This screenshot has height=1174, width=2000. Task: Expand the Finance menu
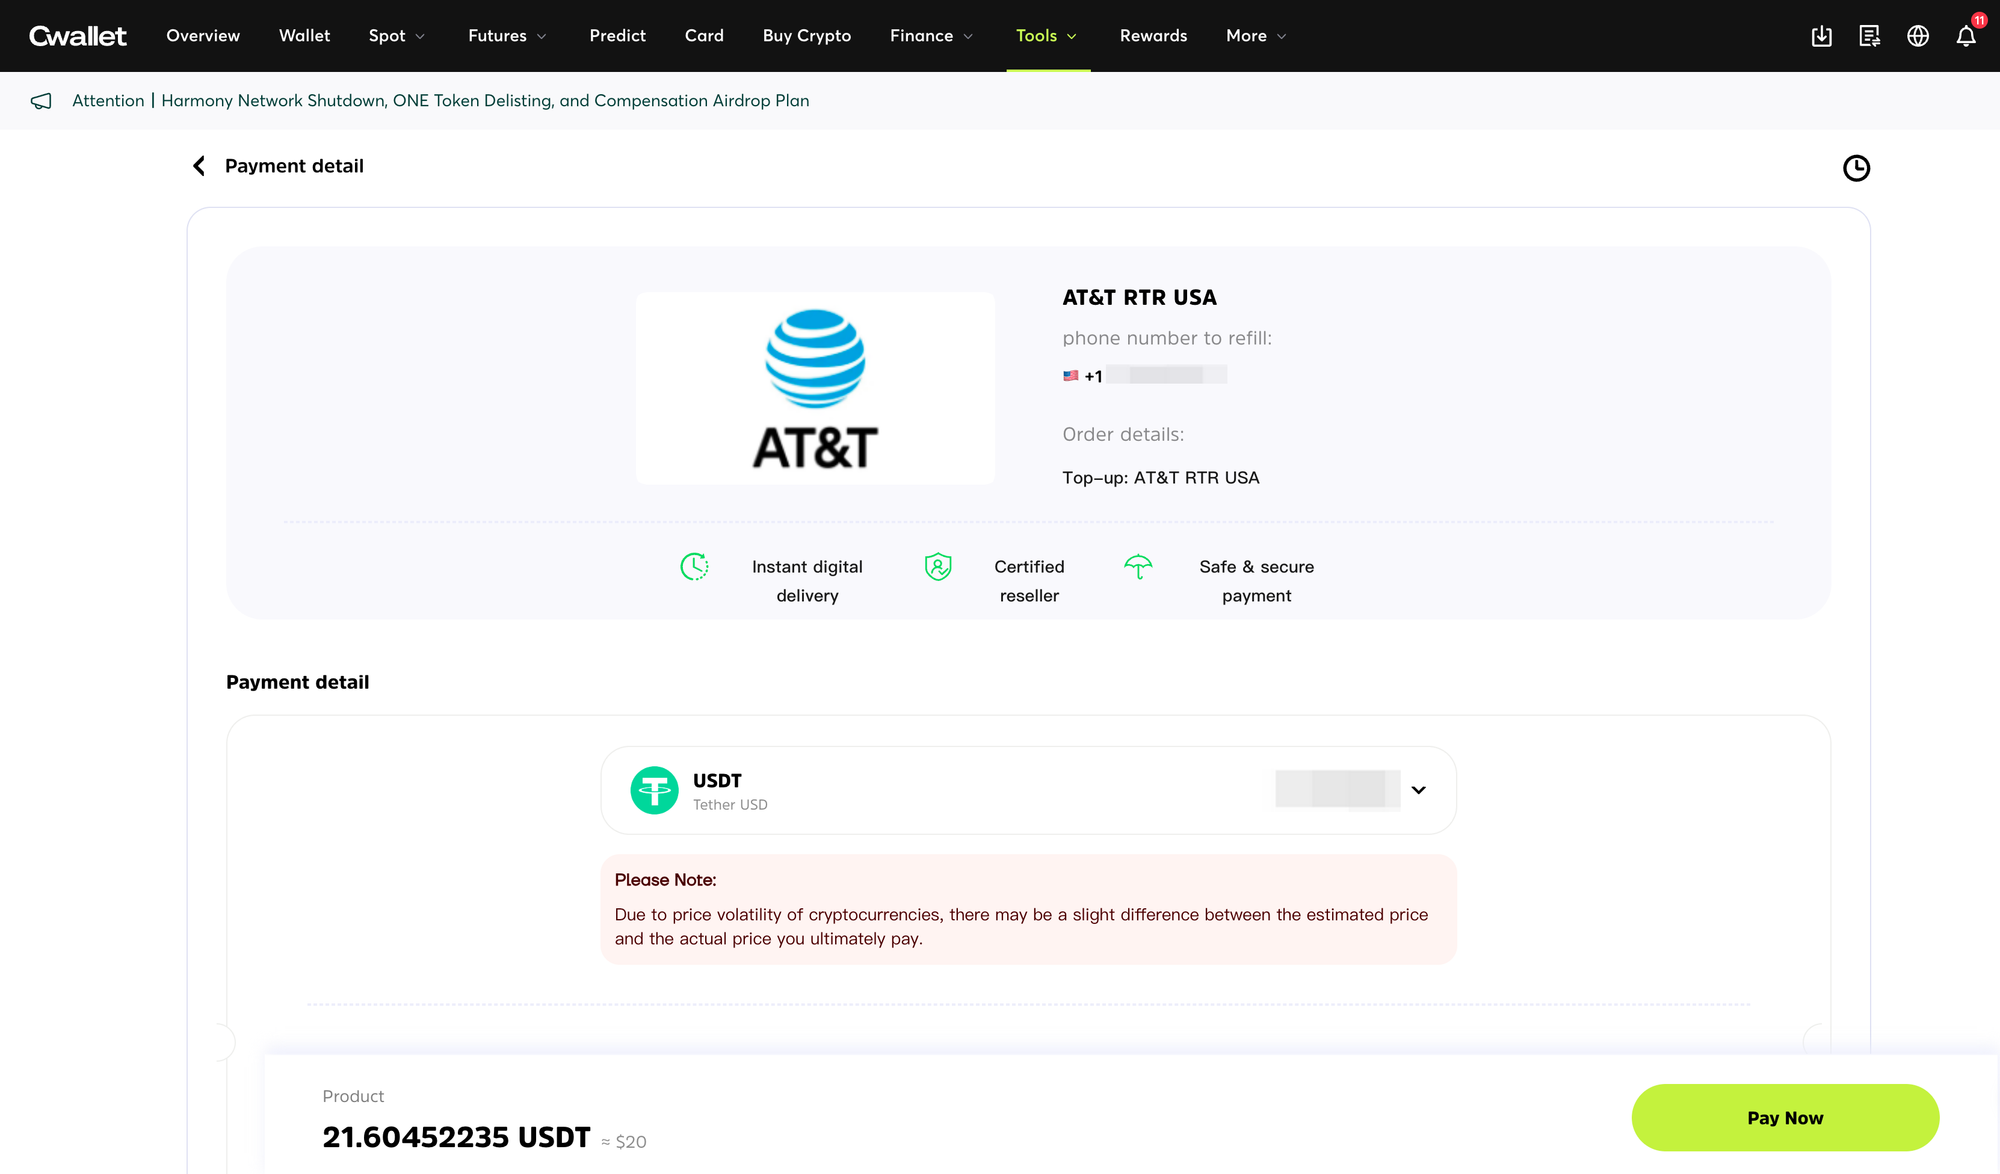point(931,36)
